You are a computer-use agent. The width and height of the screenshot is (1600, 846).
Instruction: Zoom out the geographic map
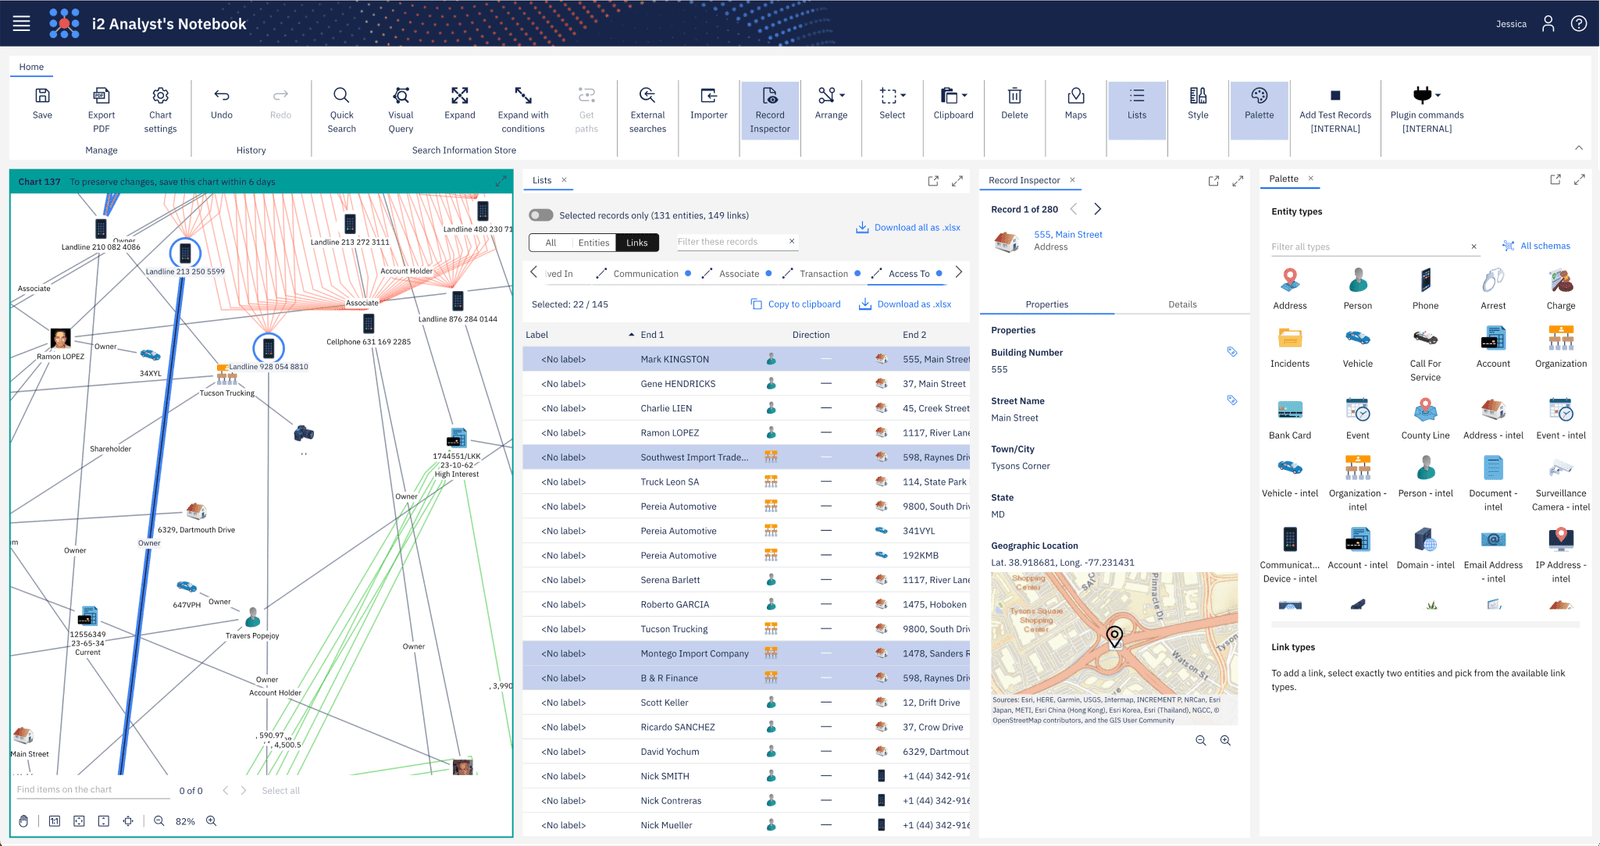[x=1201, y=741]
